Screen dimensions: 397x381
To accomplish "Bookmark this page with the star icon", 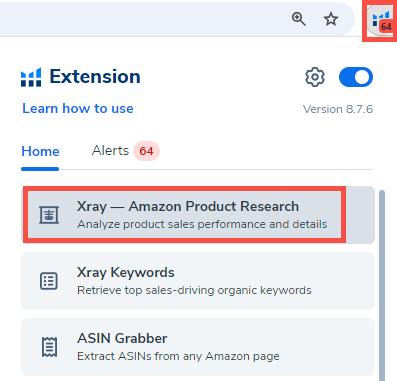I will click(x=331, y=19).
